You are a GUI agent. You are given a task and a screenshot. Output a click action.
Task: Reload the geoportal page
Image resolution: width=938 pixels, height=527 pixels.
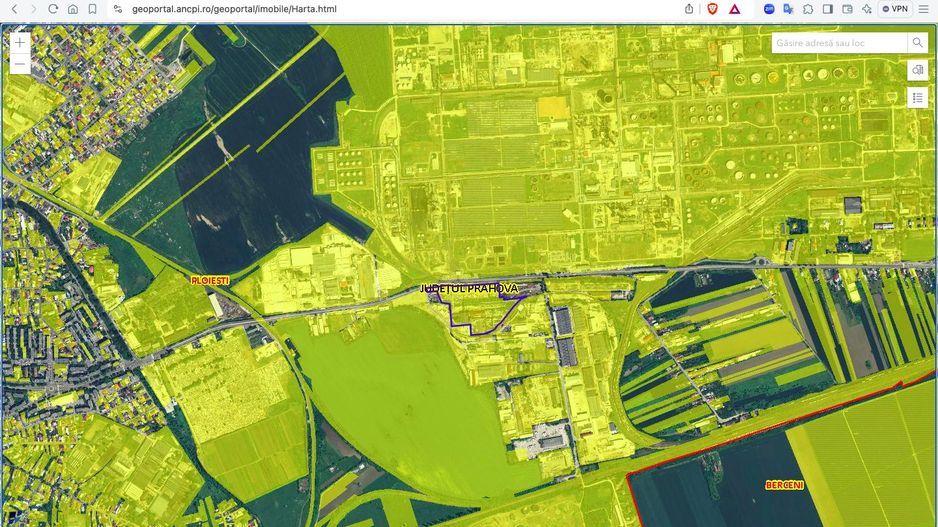[x=53, y=9]
